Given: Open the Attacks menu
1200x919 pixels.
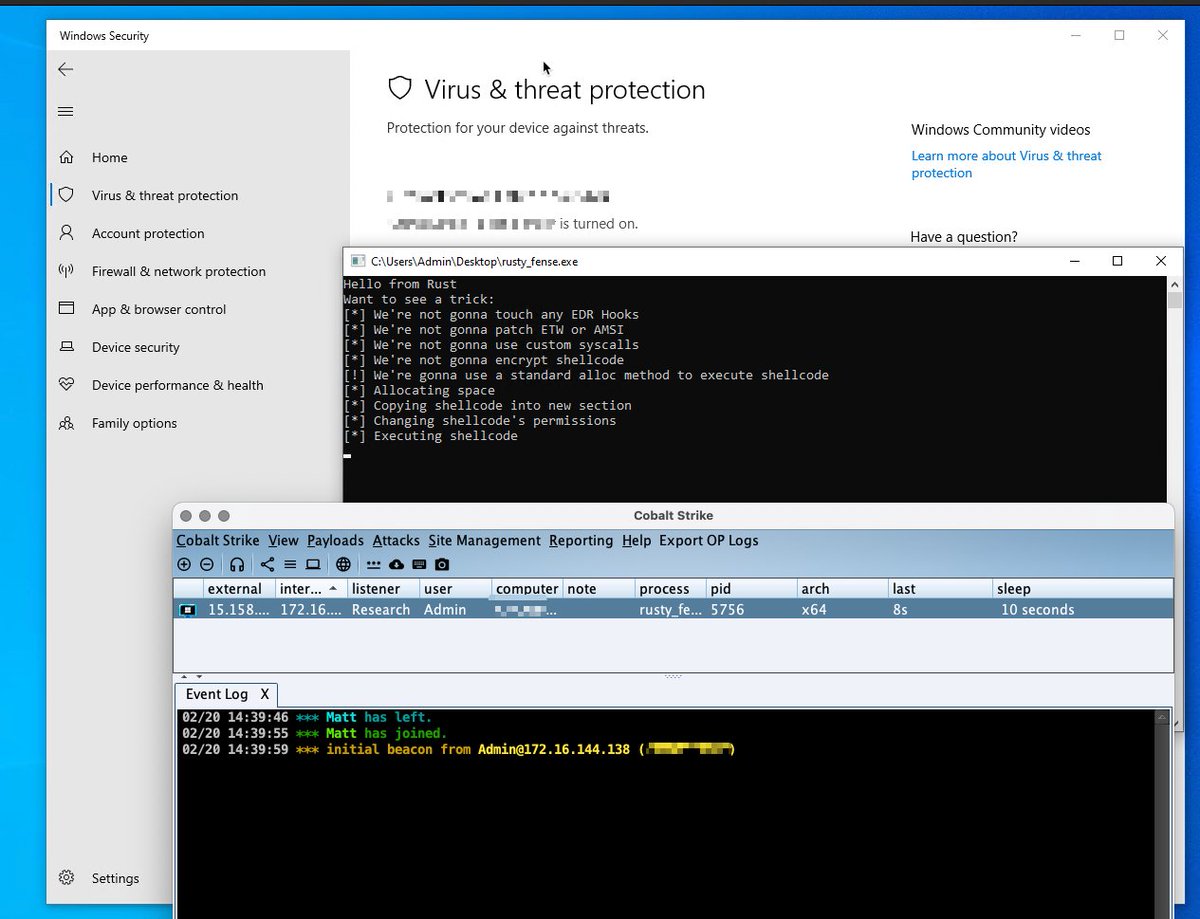Looking at the screenshot, I should point(396,540).
